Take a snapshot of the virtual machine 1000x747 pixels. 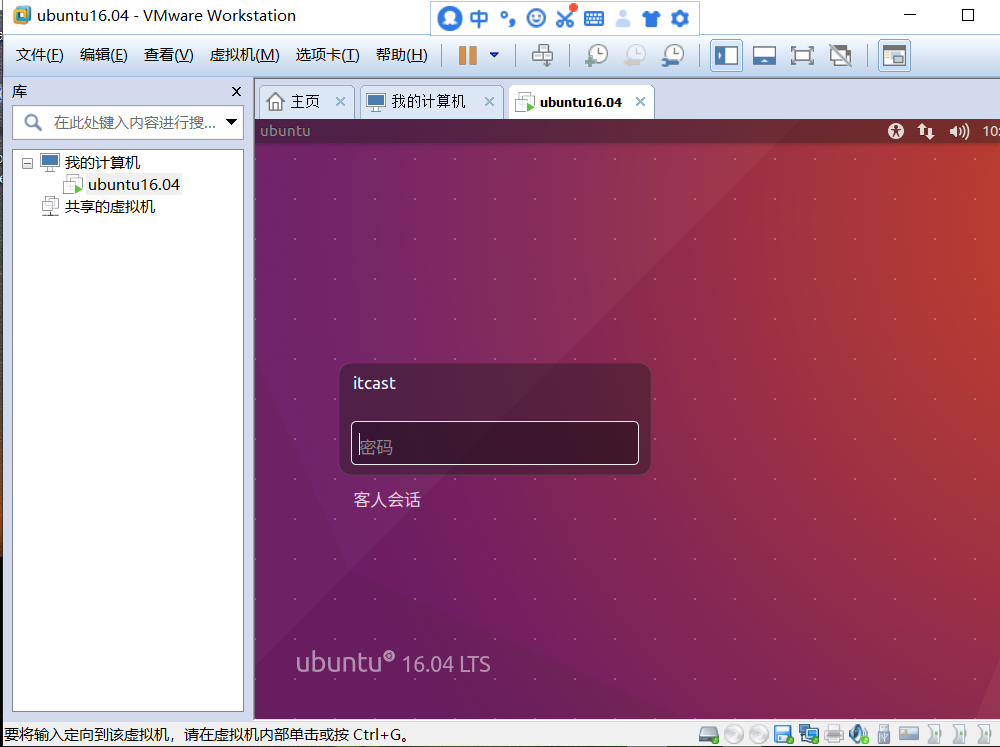coord(597,56)
